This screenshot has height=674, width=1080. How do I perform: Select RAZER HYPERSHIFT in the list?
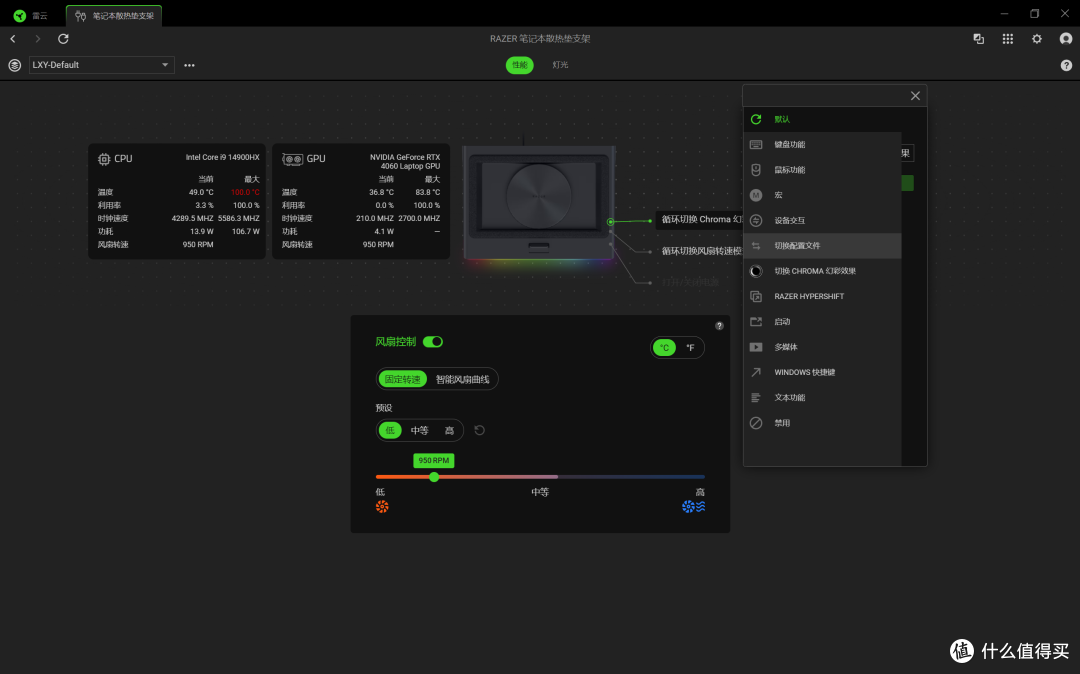[822, 296]
